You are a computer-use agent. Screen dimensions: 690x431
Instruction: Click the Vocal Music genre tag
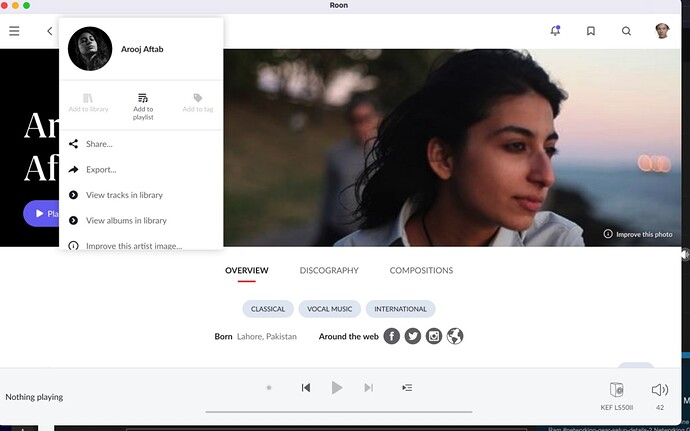[330, 309]
